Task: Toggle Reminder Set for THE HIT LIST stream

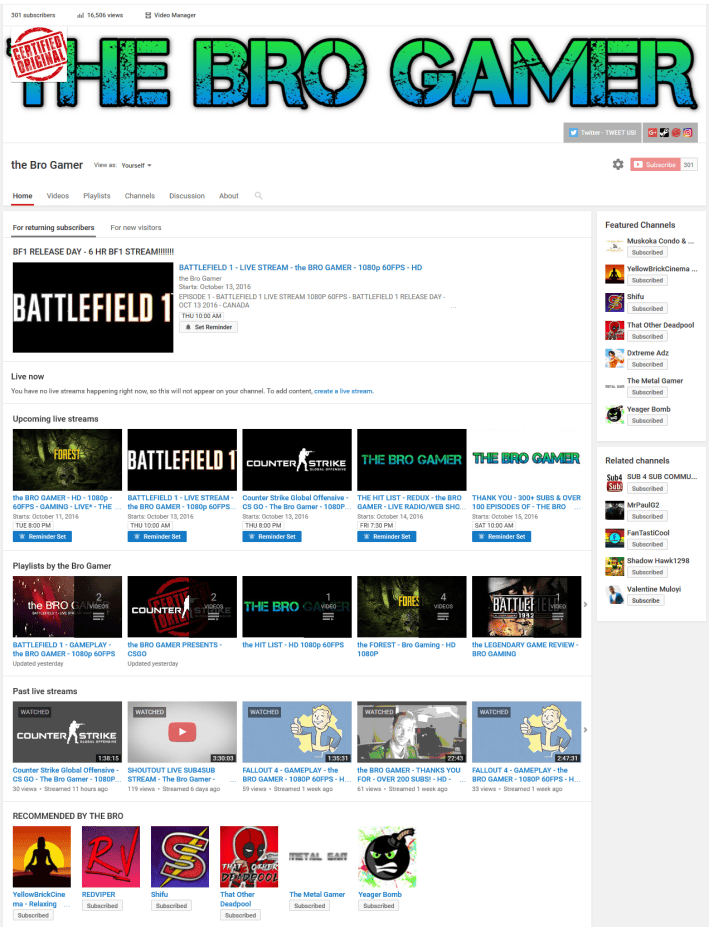Action: (386, 536)
